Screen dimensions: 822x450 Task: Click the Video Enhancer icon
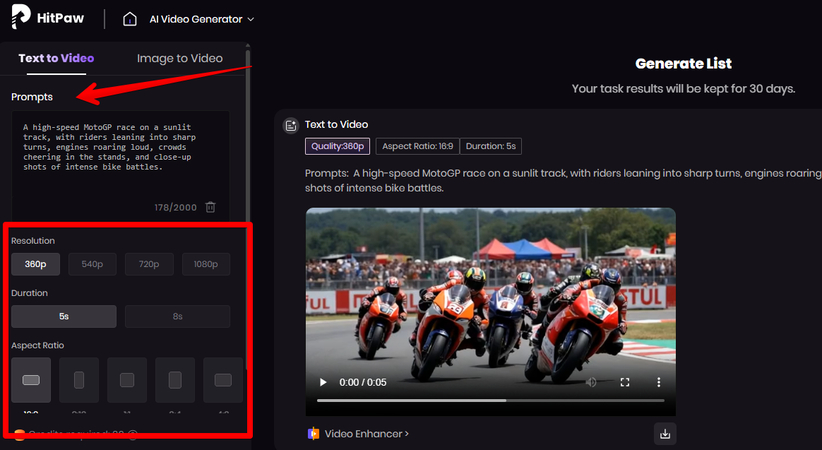coord(313,434)
